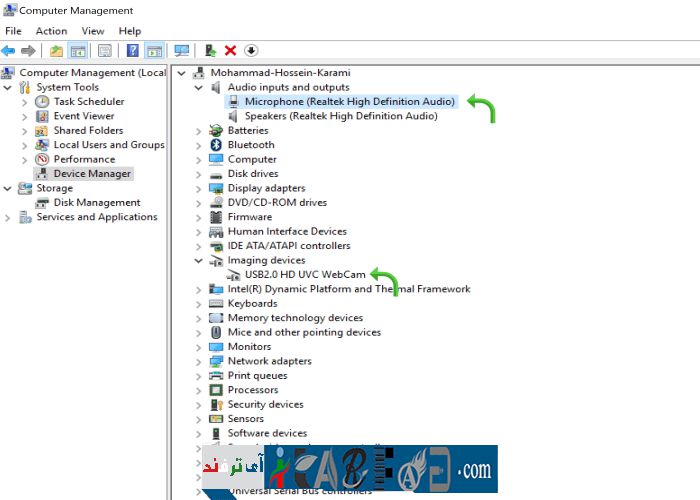The width and height of the screenshot is (700, 500).
Task: Open the Action menu
Action: coord(51,31)
